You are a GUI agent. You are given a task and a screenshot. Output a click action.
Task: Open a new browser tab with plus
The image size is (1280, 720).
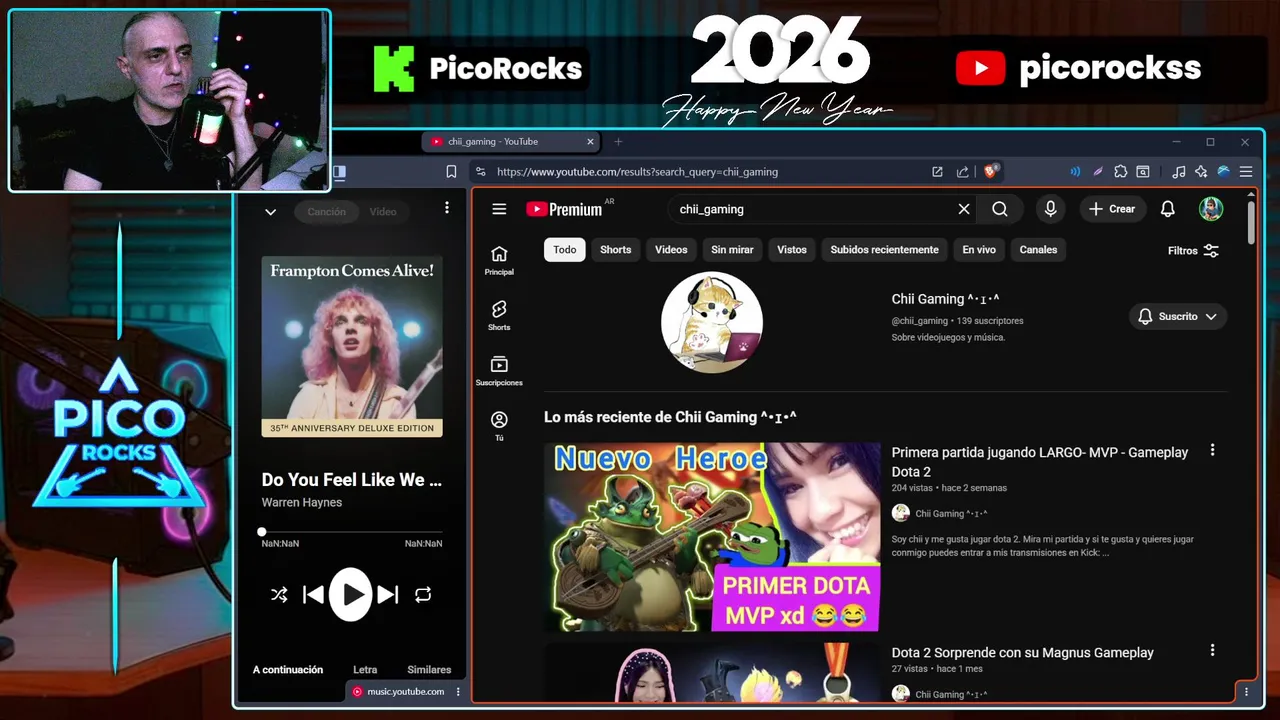coord(618,141)
